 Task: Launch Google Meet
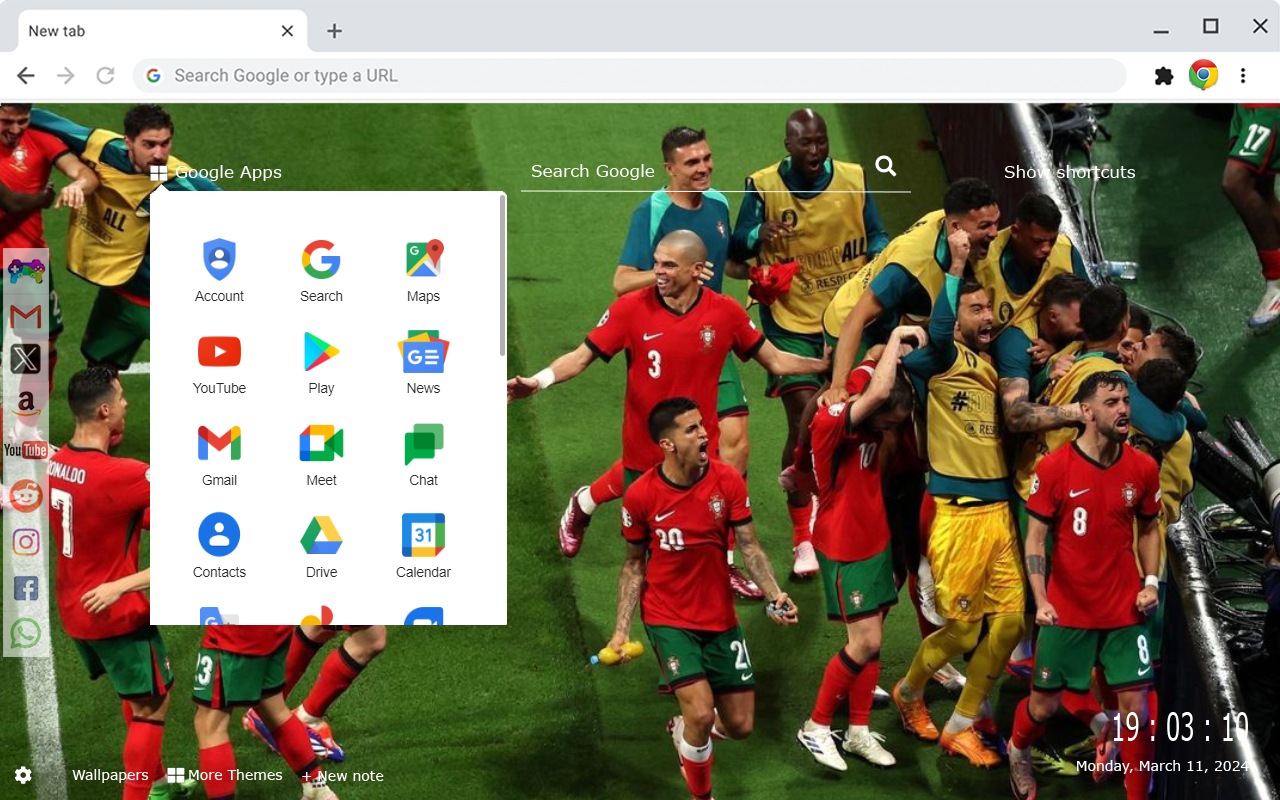(x=321, y=455)
